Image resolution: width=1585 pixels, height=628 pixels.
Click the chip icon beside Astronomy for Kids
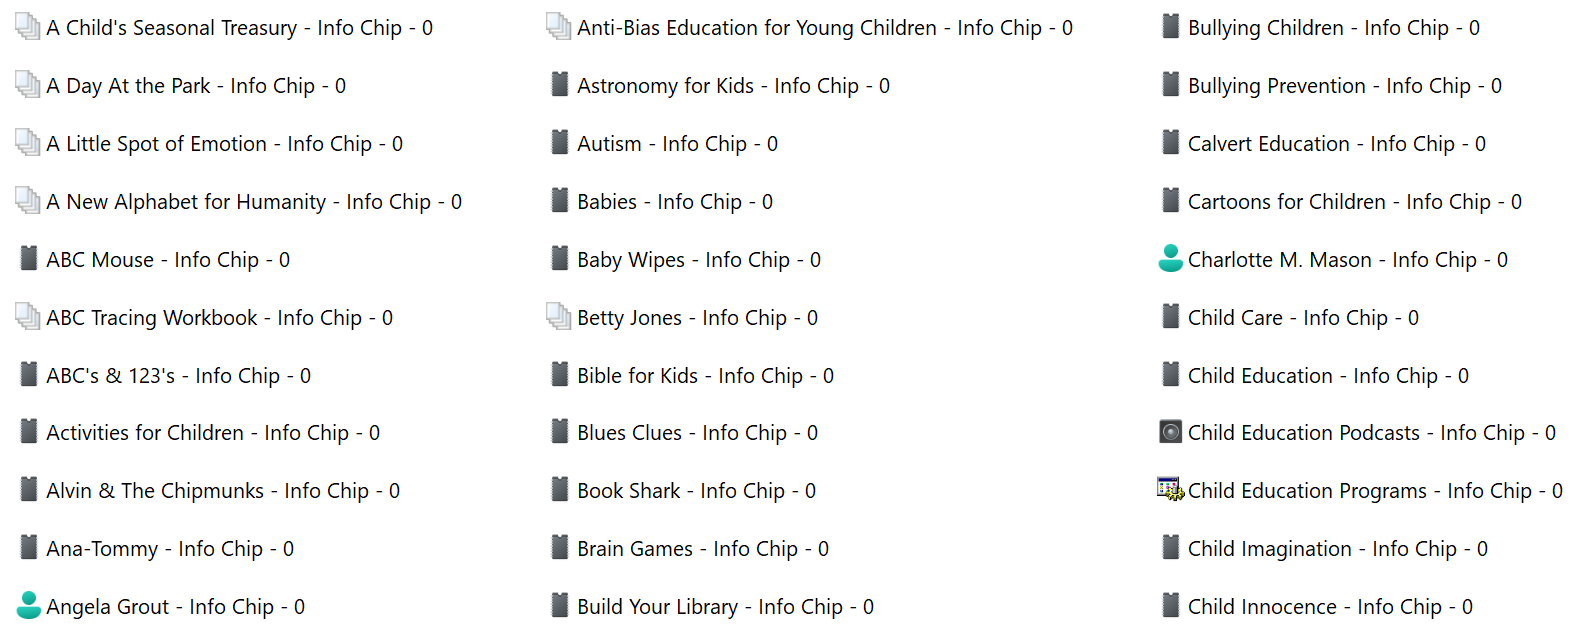[x=560, y=85]
